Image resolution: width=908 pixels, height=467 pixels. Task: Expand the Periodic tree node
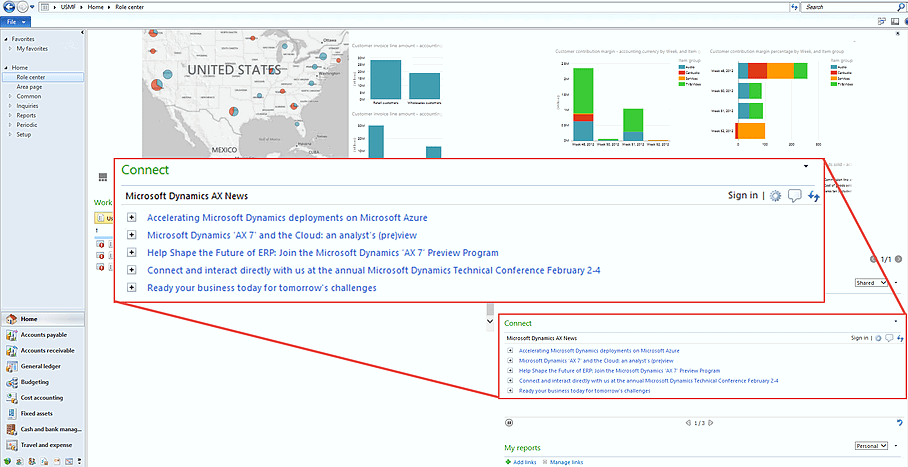tap(10, 125)
